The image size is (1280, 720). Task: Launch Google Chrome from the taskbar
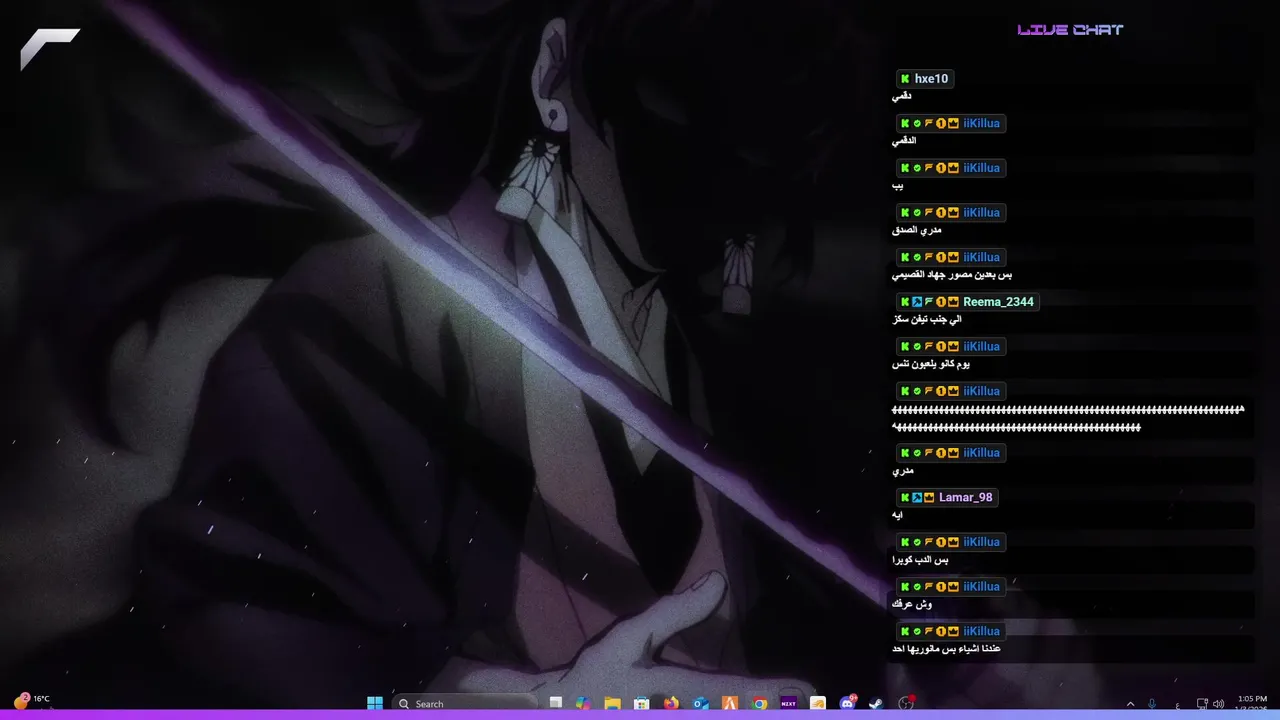(759, 703)
